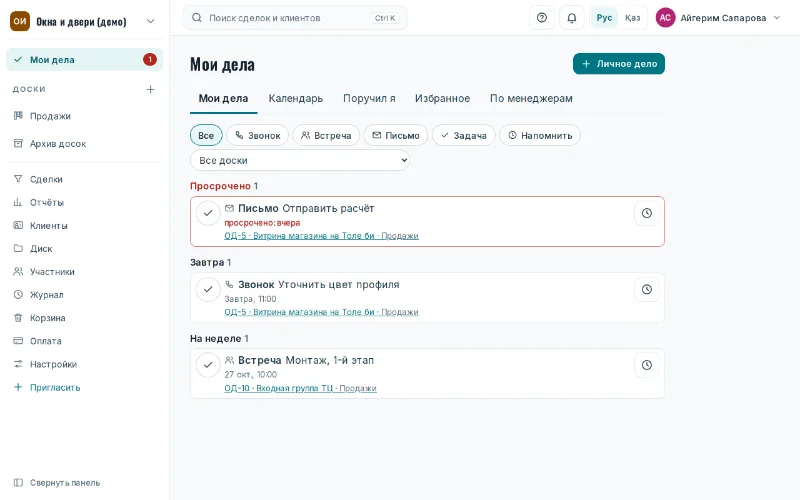Viewport: 800px width, 500px height.
Task: Click the Звонок Уточнить цвет профиля title
Action: 319,284
